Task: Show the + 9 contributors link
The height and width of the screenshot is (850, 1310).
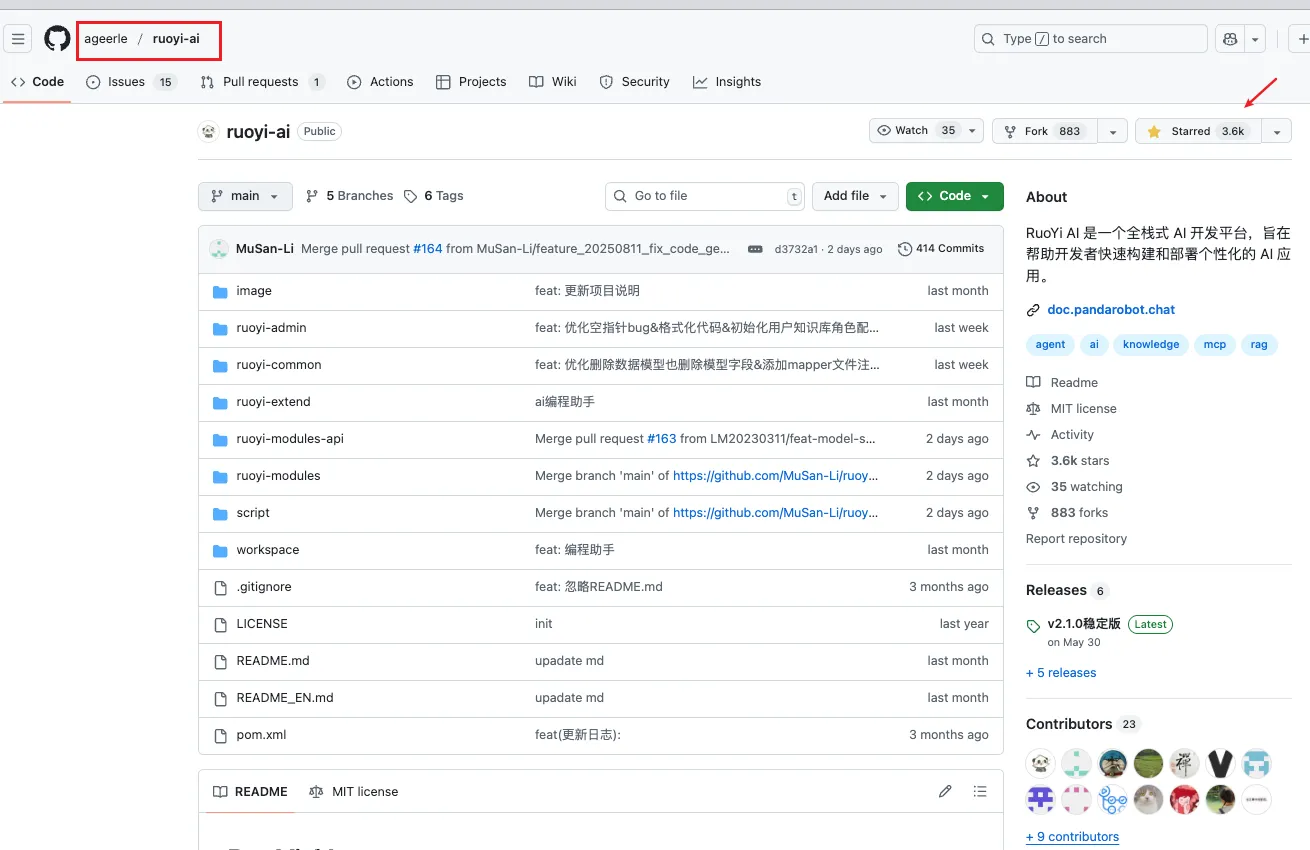Action: pyautogui.click(x=1072, y=837)
